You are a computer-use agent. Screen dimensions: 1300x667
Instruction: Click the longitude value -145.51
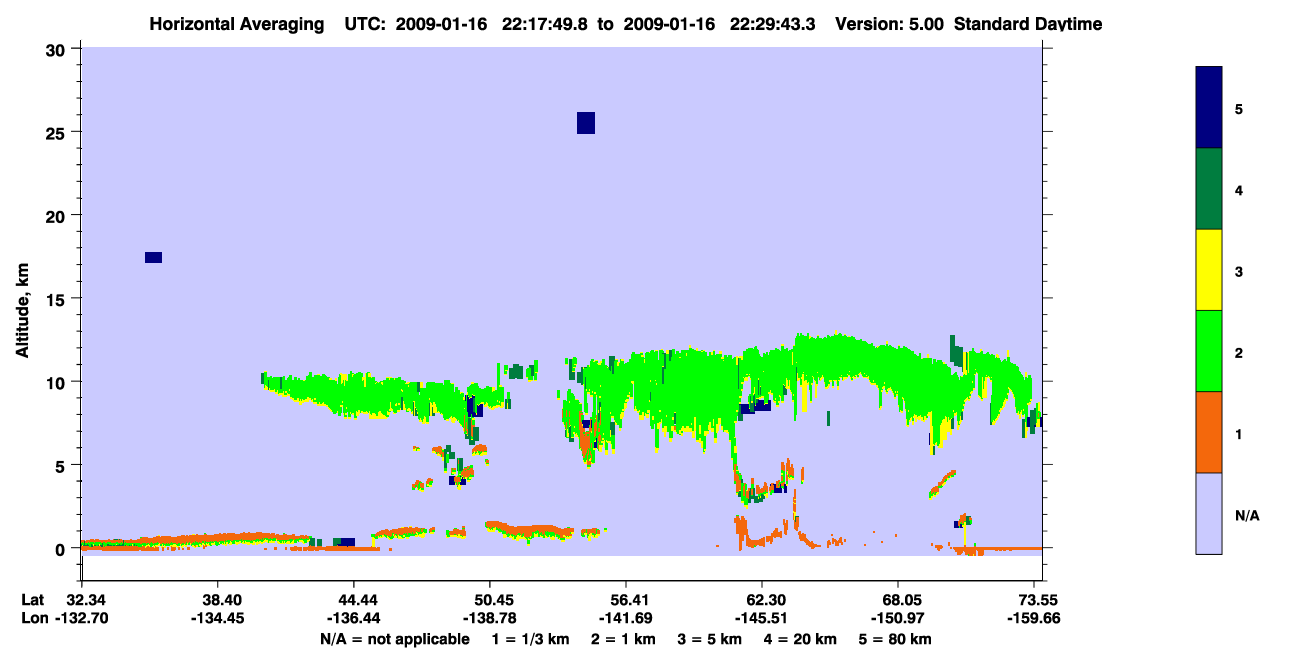pos(762,618)
